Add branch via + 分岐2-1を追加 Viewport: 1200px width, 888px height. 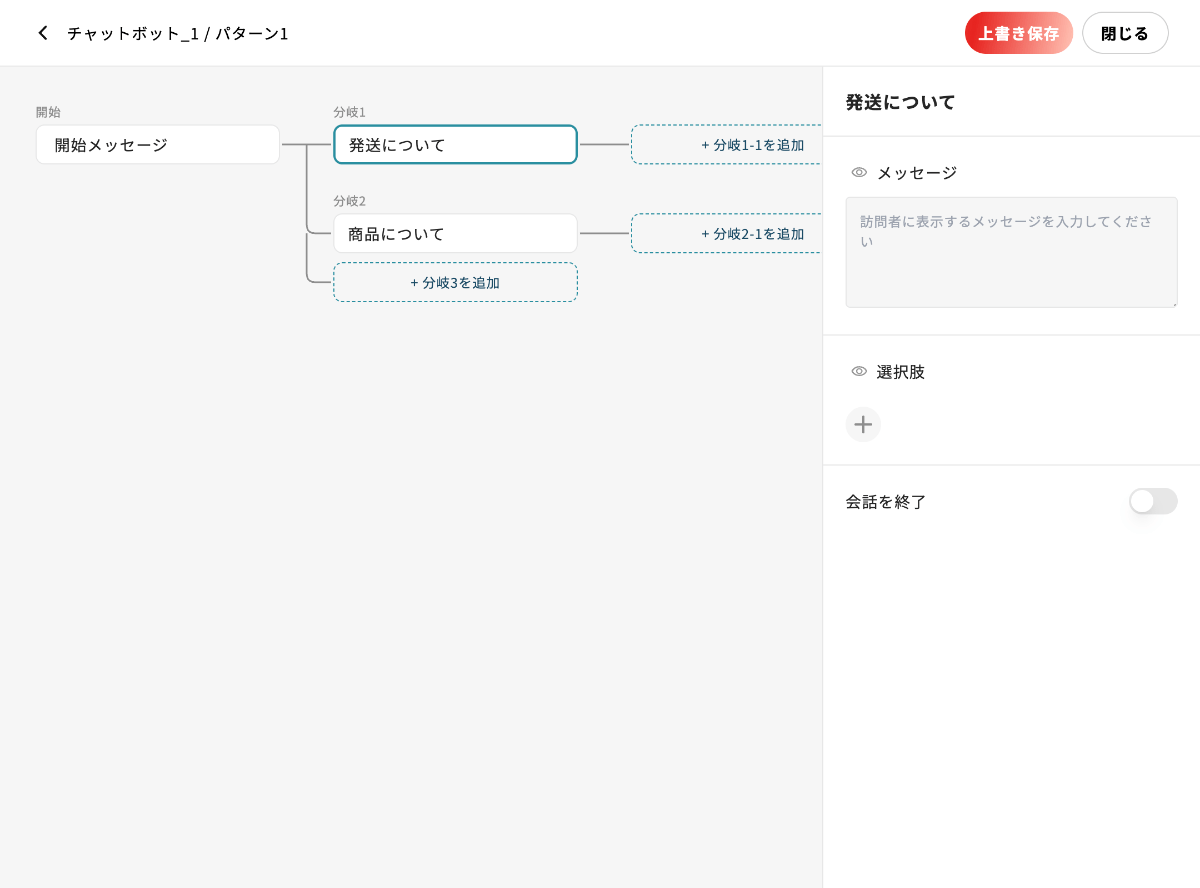click(x=727, y=233)
